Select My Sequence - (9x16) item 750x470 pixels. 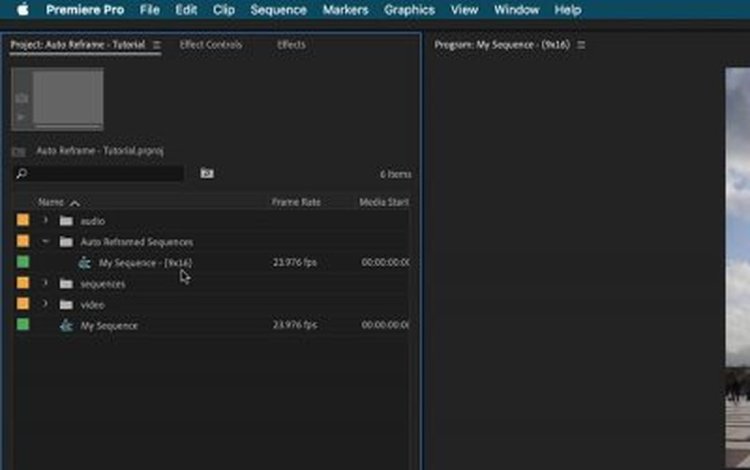(x=145, y=262)
